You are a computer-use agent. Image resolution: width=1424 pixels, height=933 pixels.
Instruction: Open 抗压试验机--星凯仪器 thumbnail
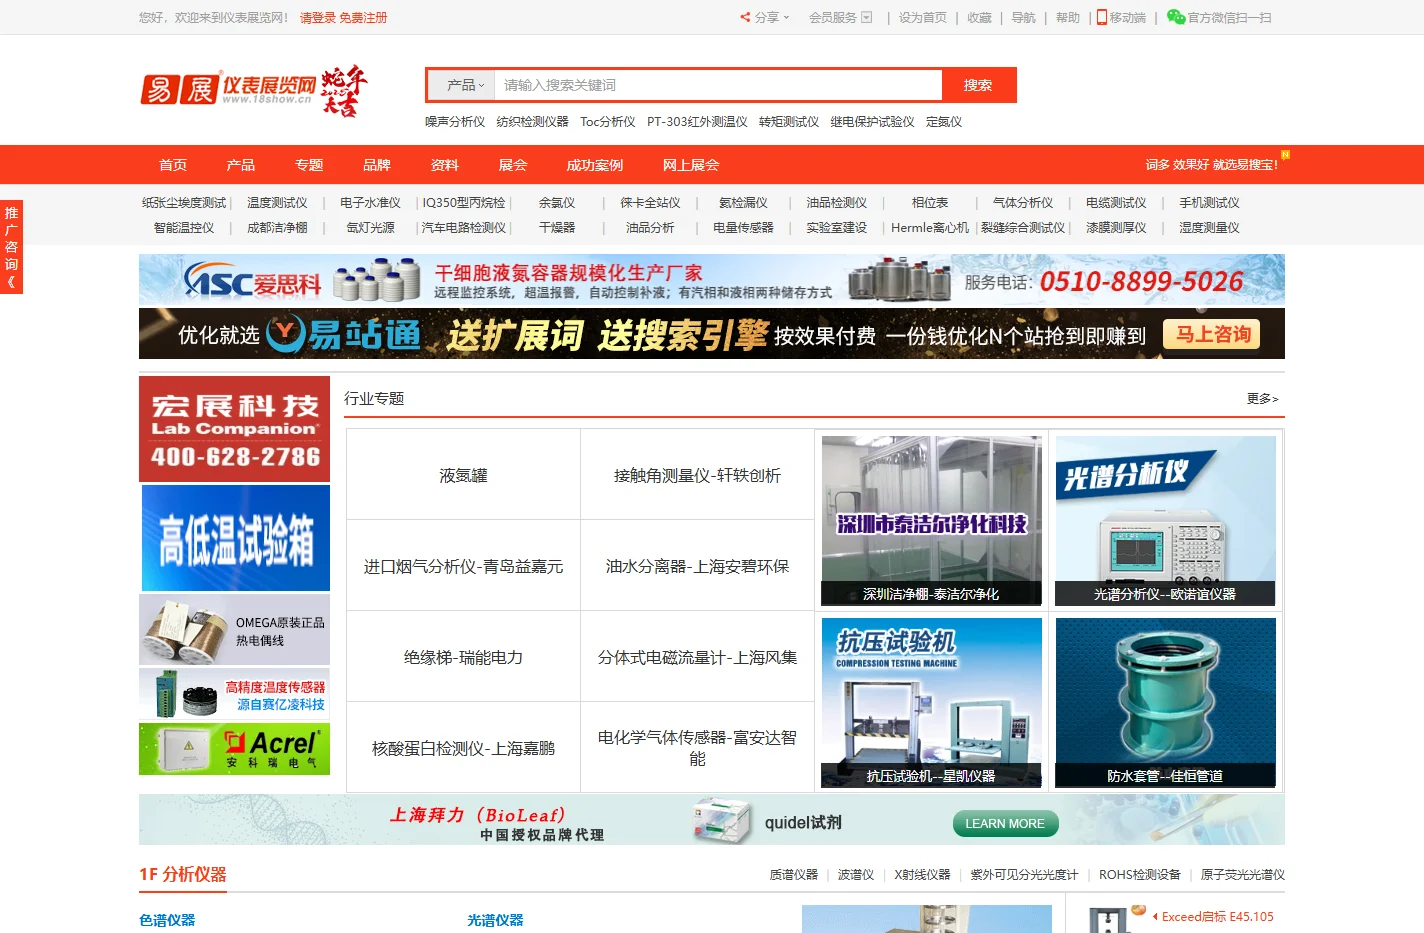tap(931, 703)
